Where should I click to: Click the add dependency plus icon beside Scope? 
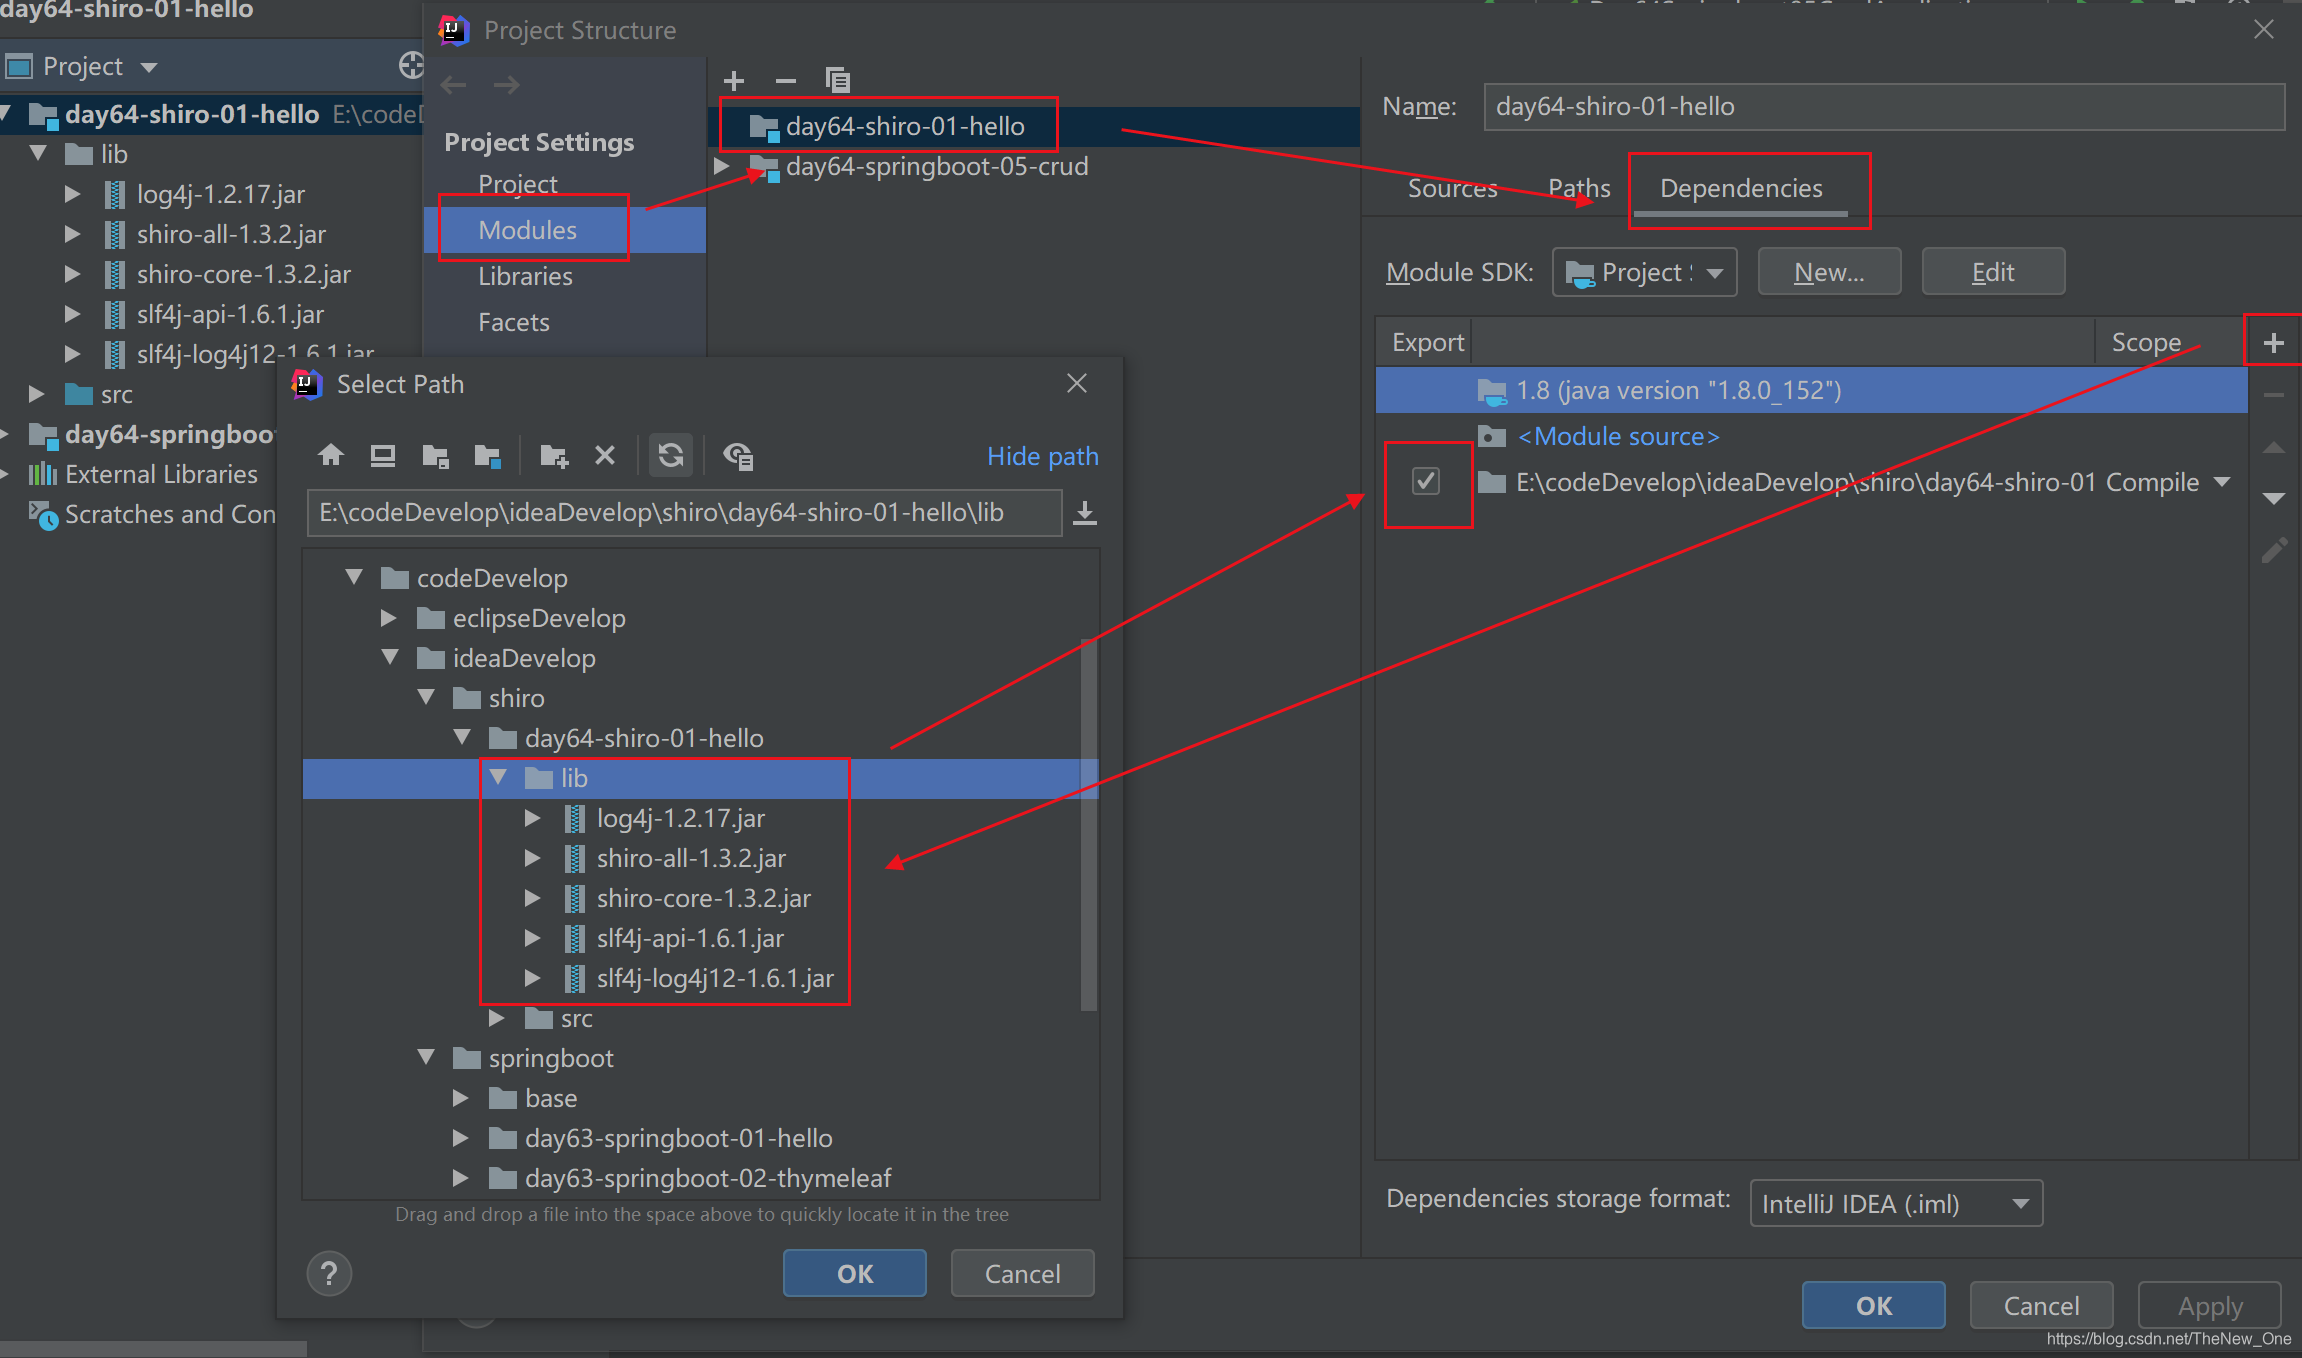2273,343
